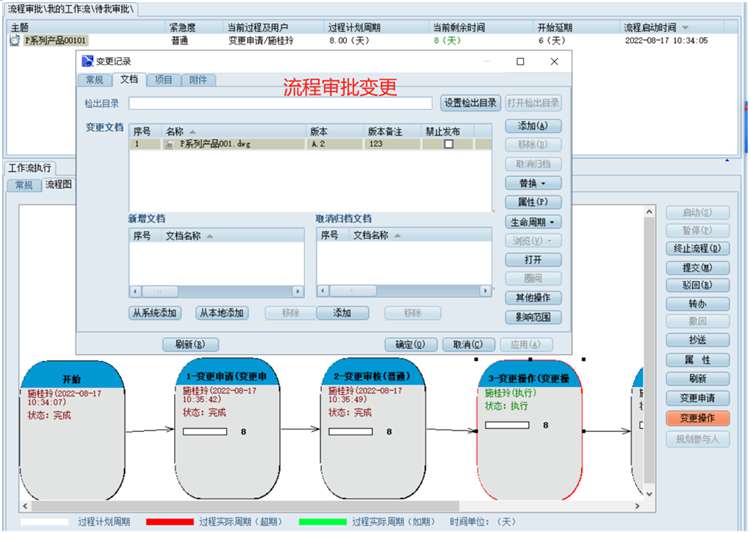Screen dimensions: 750x534
Task: Click sort arrow on 流程启动时间 column header
Action: (686, 27)
